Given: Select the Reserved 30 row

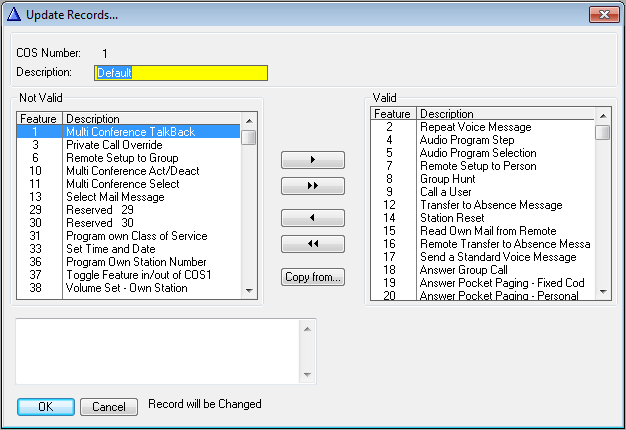Looking at the screenshot, I should [129, 223].
